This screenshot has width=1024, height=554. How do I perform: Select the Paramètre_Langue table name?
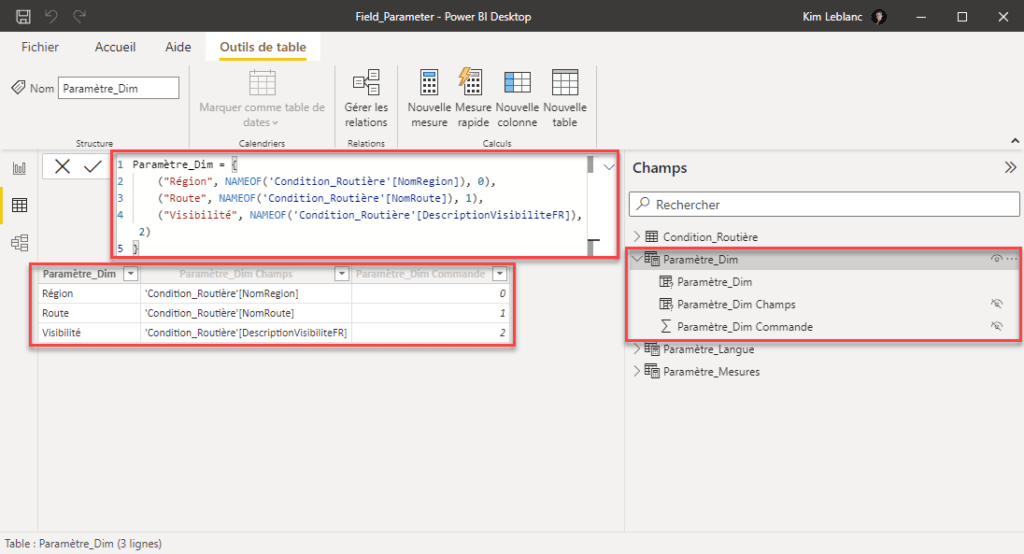[709, 350]
